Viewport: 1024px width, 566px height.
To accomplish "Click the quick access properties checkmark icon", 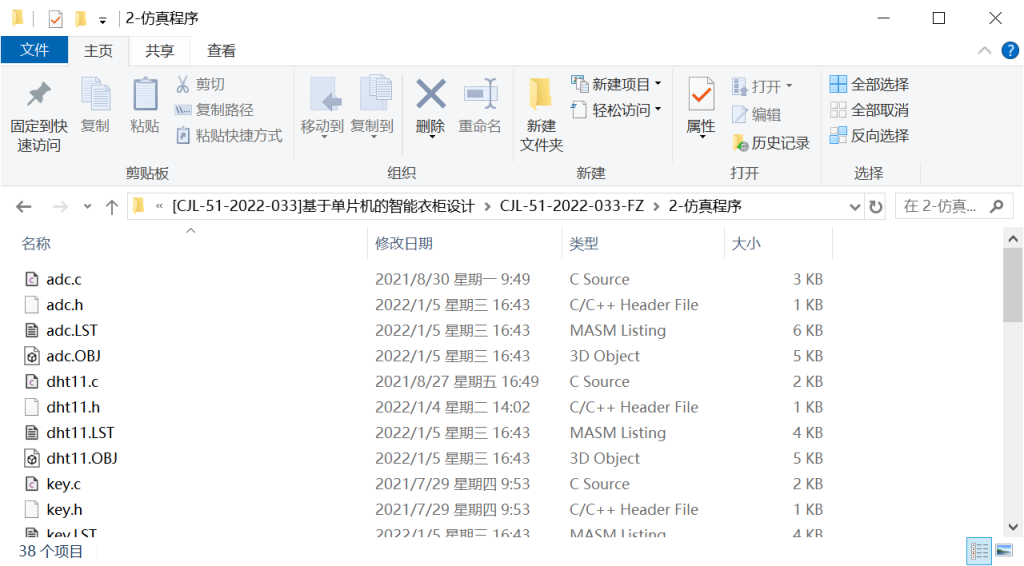I will point(56,19).
